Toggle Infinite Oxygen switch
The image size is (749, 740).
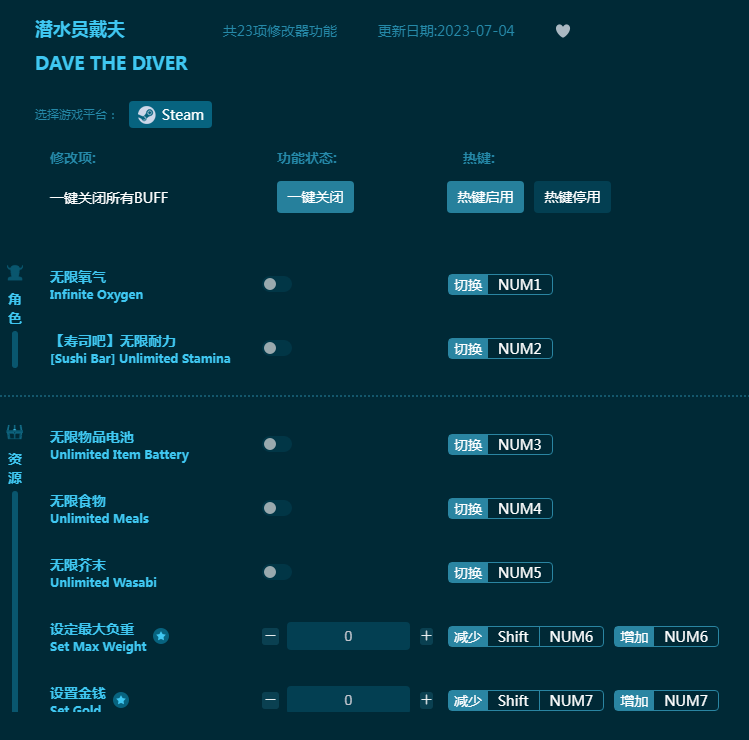click(x=277, y=284)
